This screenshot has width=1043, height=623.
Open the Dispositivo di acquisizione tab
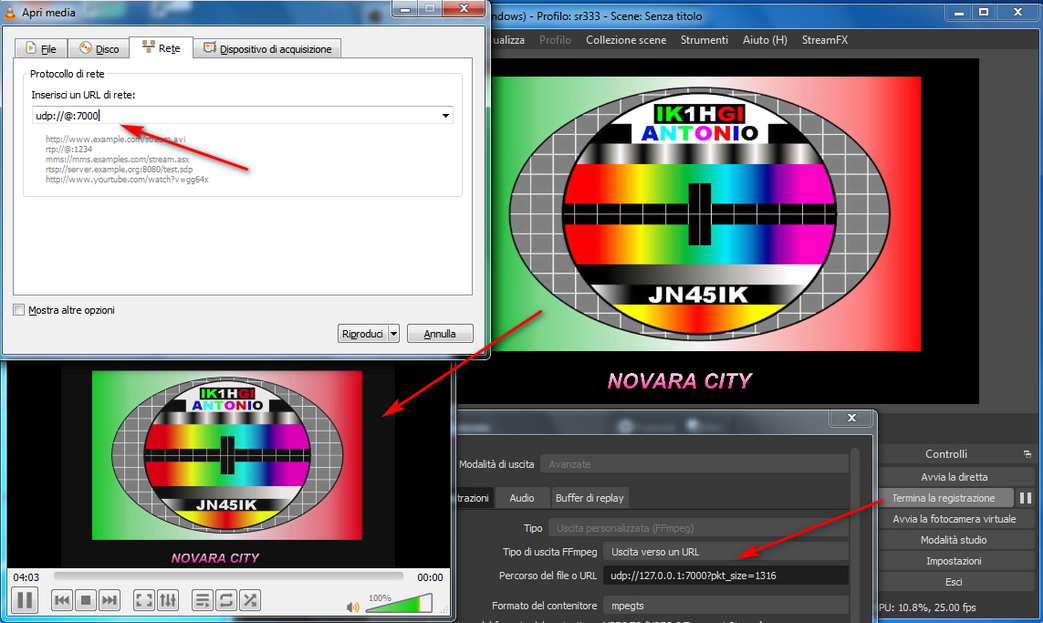(267, 49)
